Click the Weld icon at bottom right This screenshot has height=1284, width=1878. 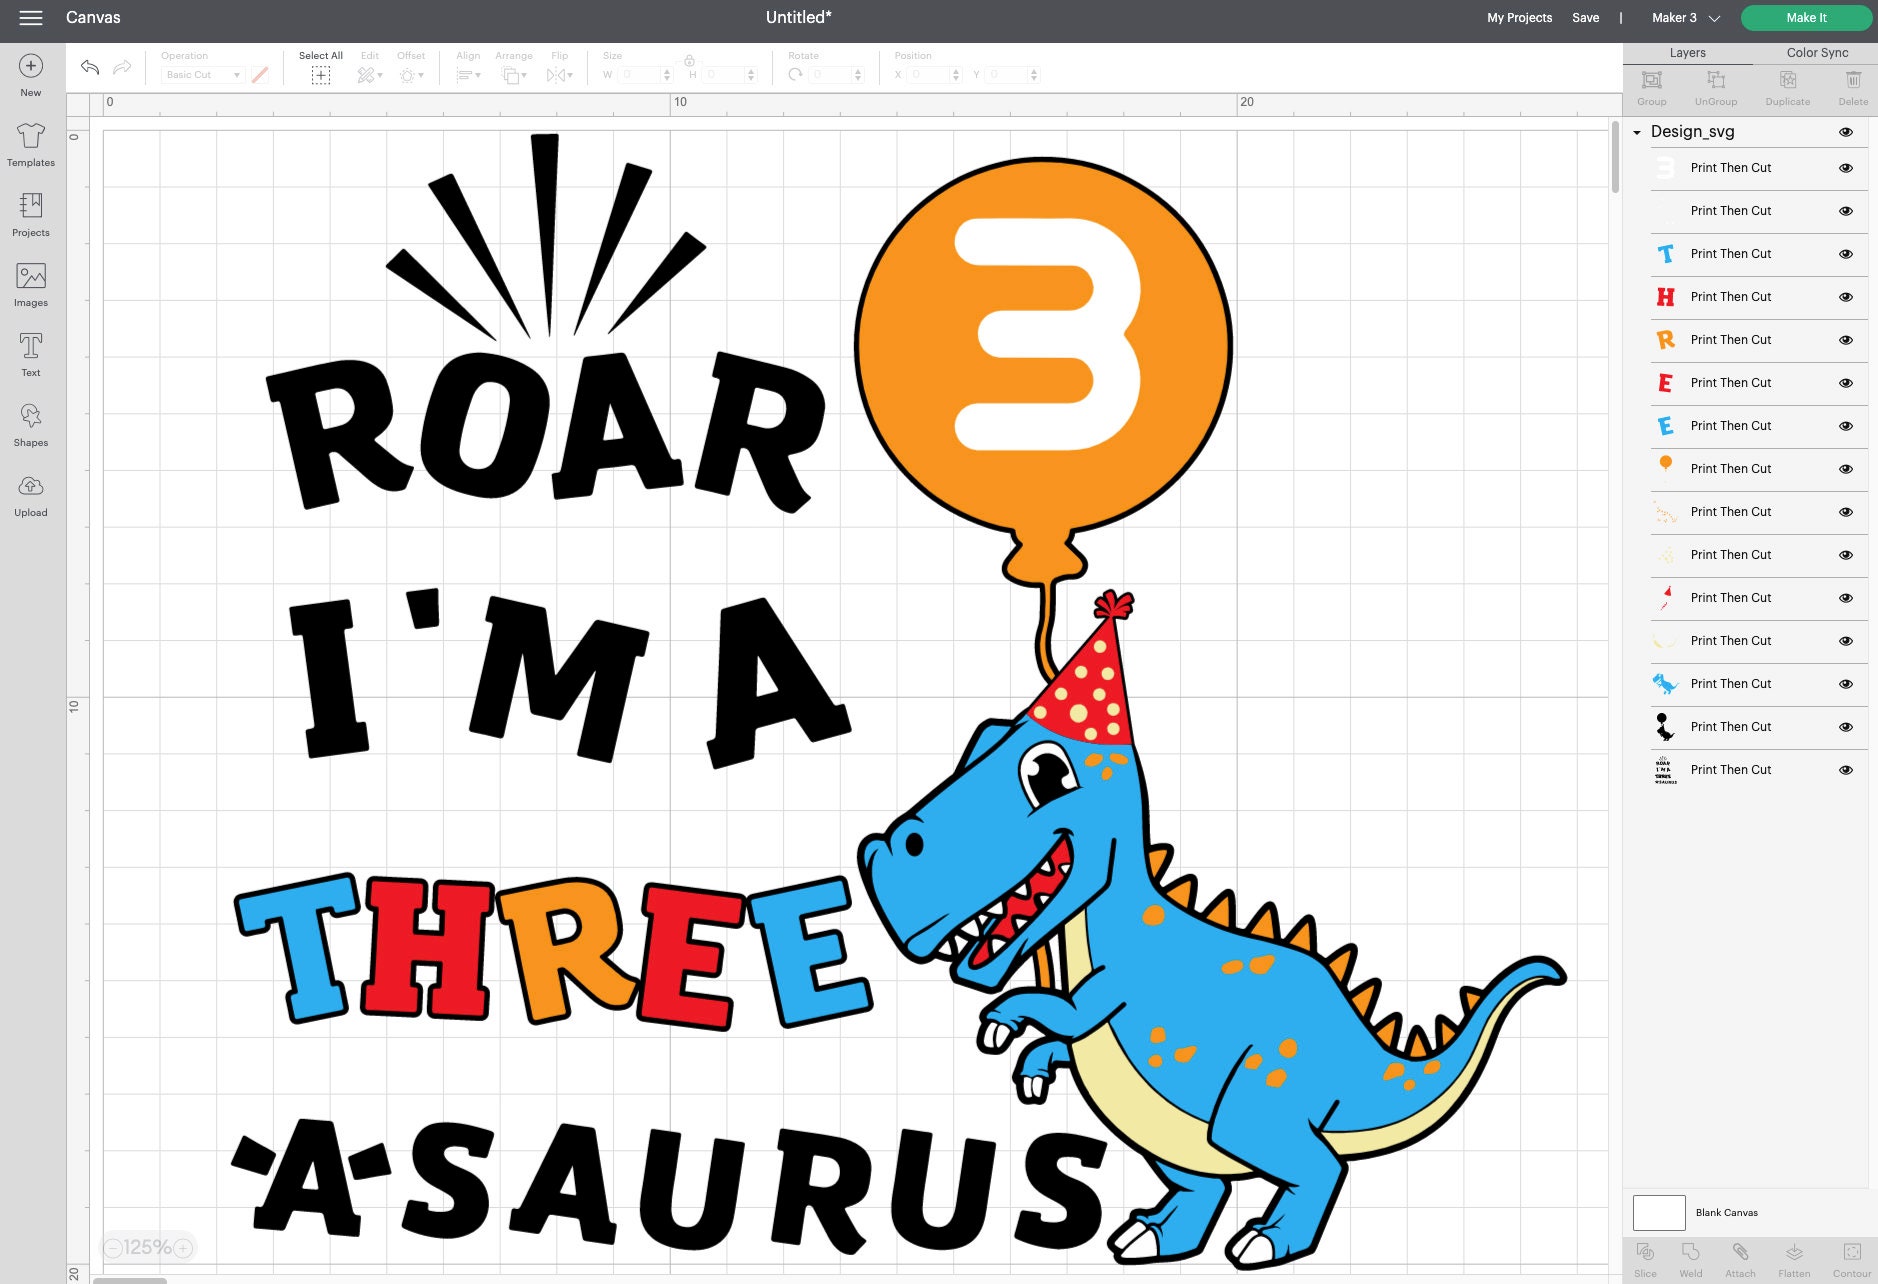pyautogui.click(x=1690, y=1258)
